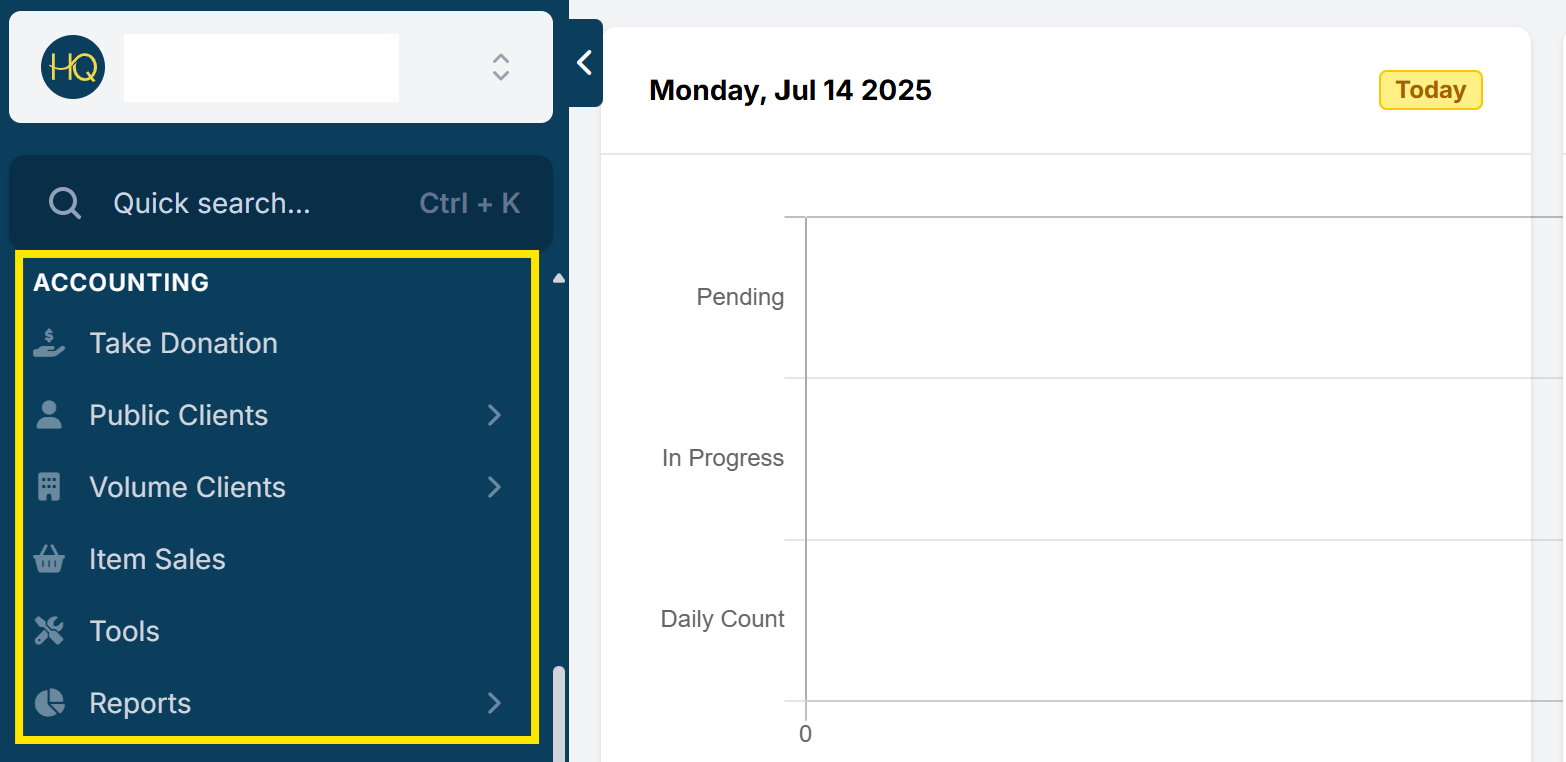
Task: Click the Tools wrench icon
Action: pos(49,631)
